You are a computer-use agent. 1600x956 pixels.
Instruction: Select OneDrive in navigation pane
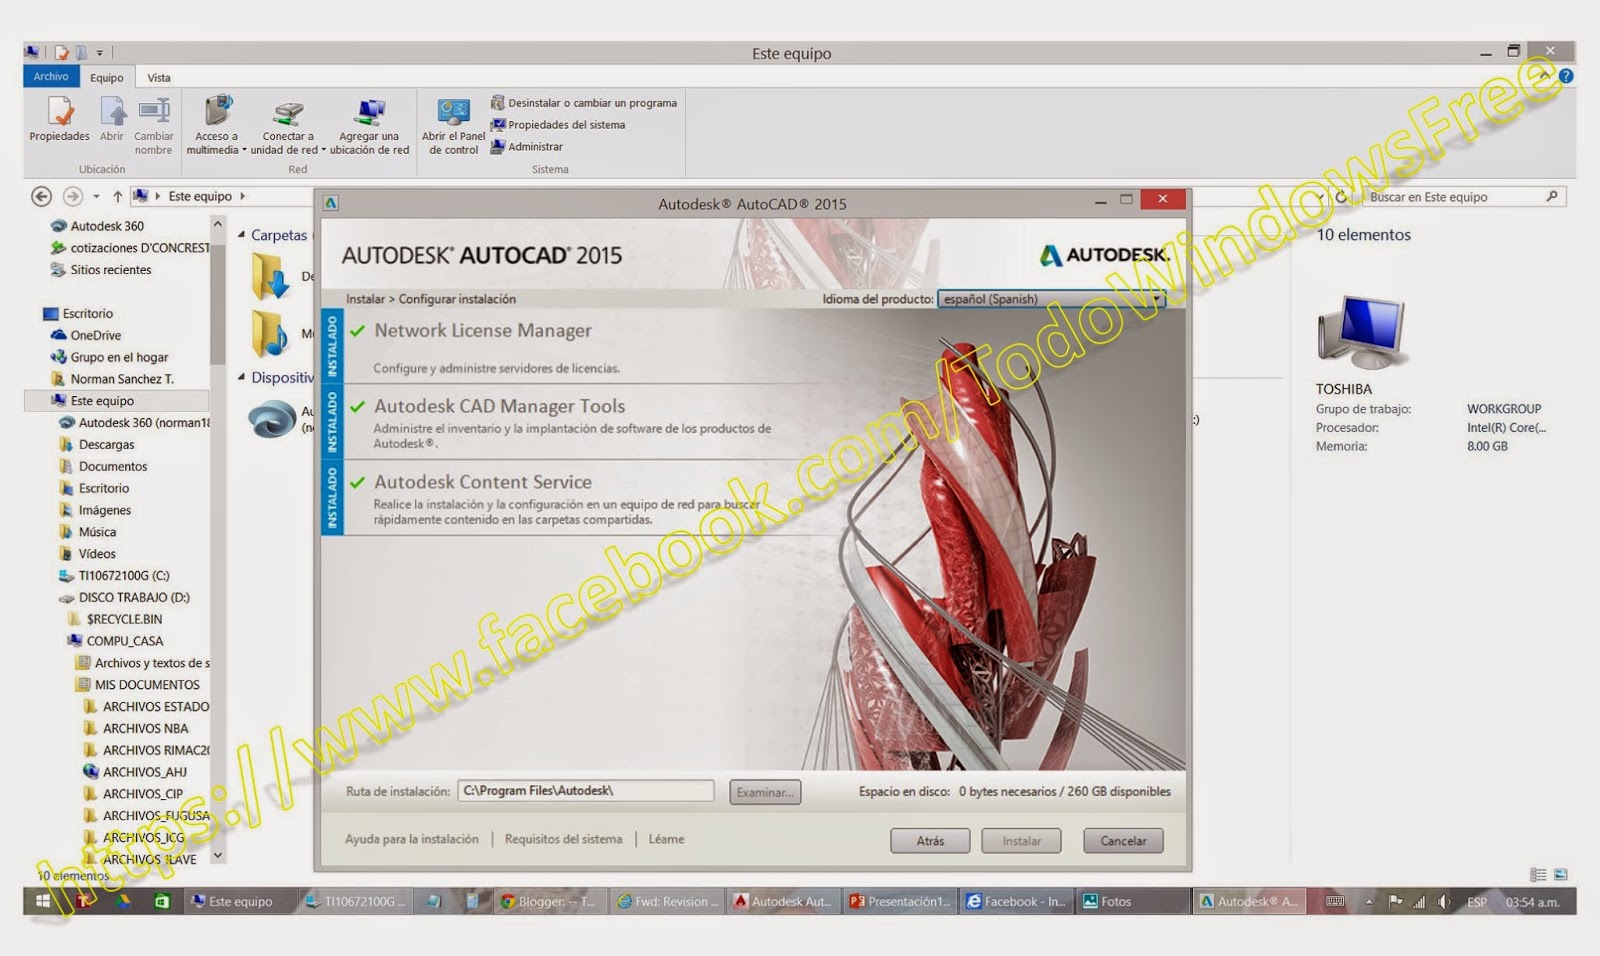pos(86,336)
